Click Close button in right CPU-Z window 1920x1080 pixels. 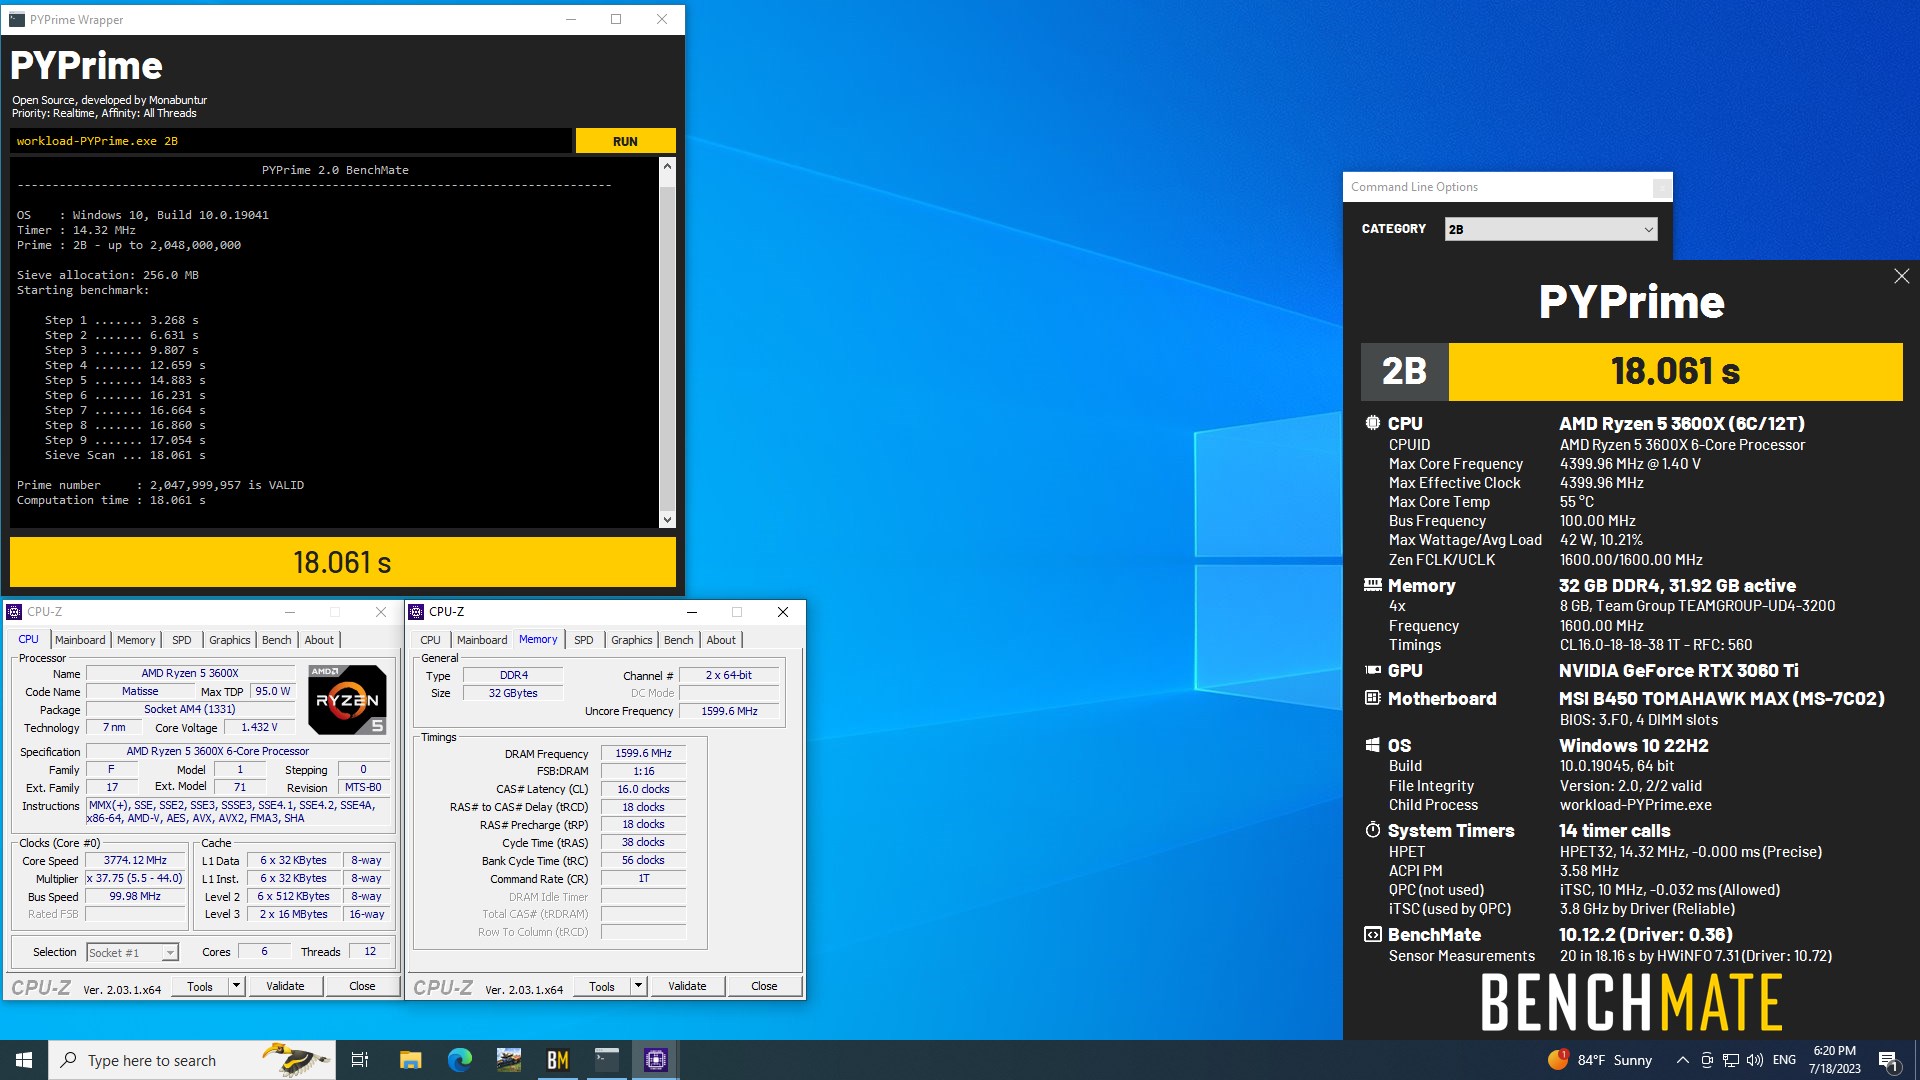764,987
